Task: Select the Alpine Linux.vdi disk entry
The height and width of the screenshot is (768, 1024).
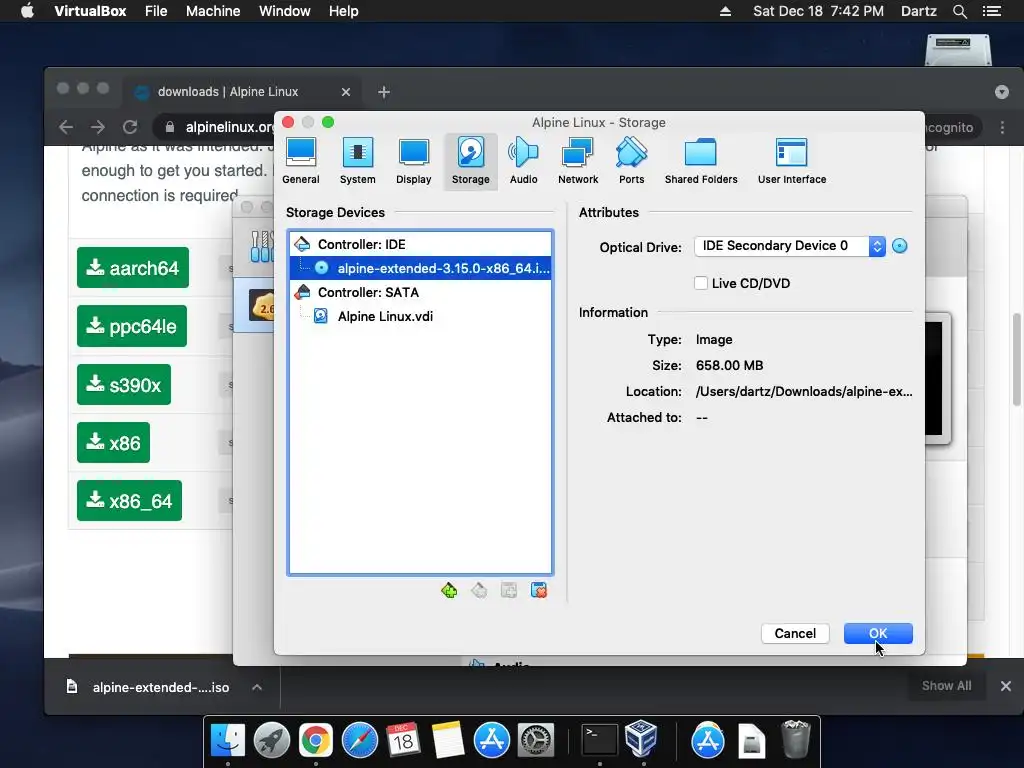Action: tap(421, 317)
